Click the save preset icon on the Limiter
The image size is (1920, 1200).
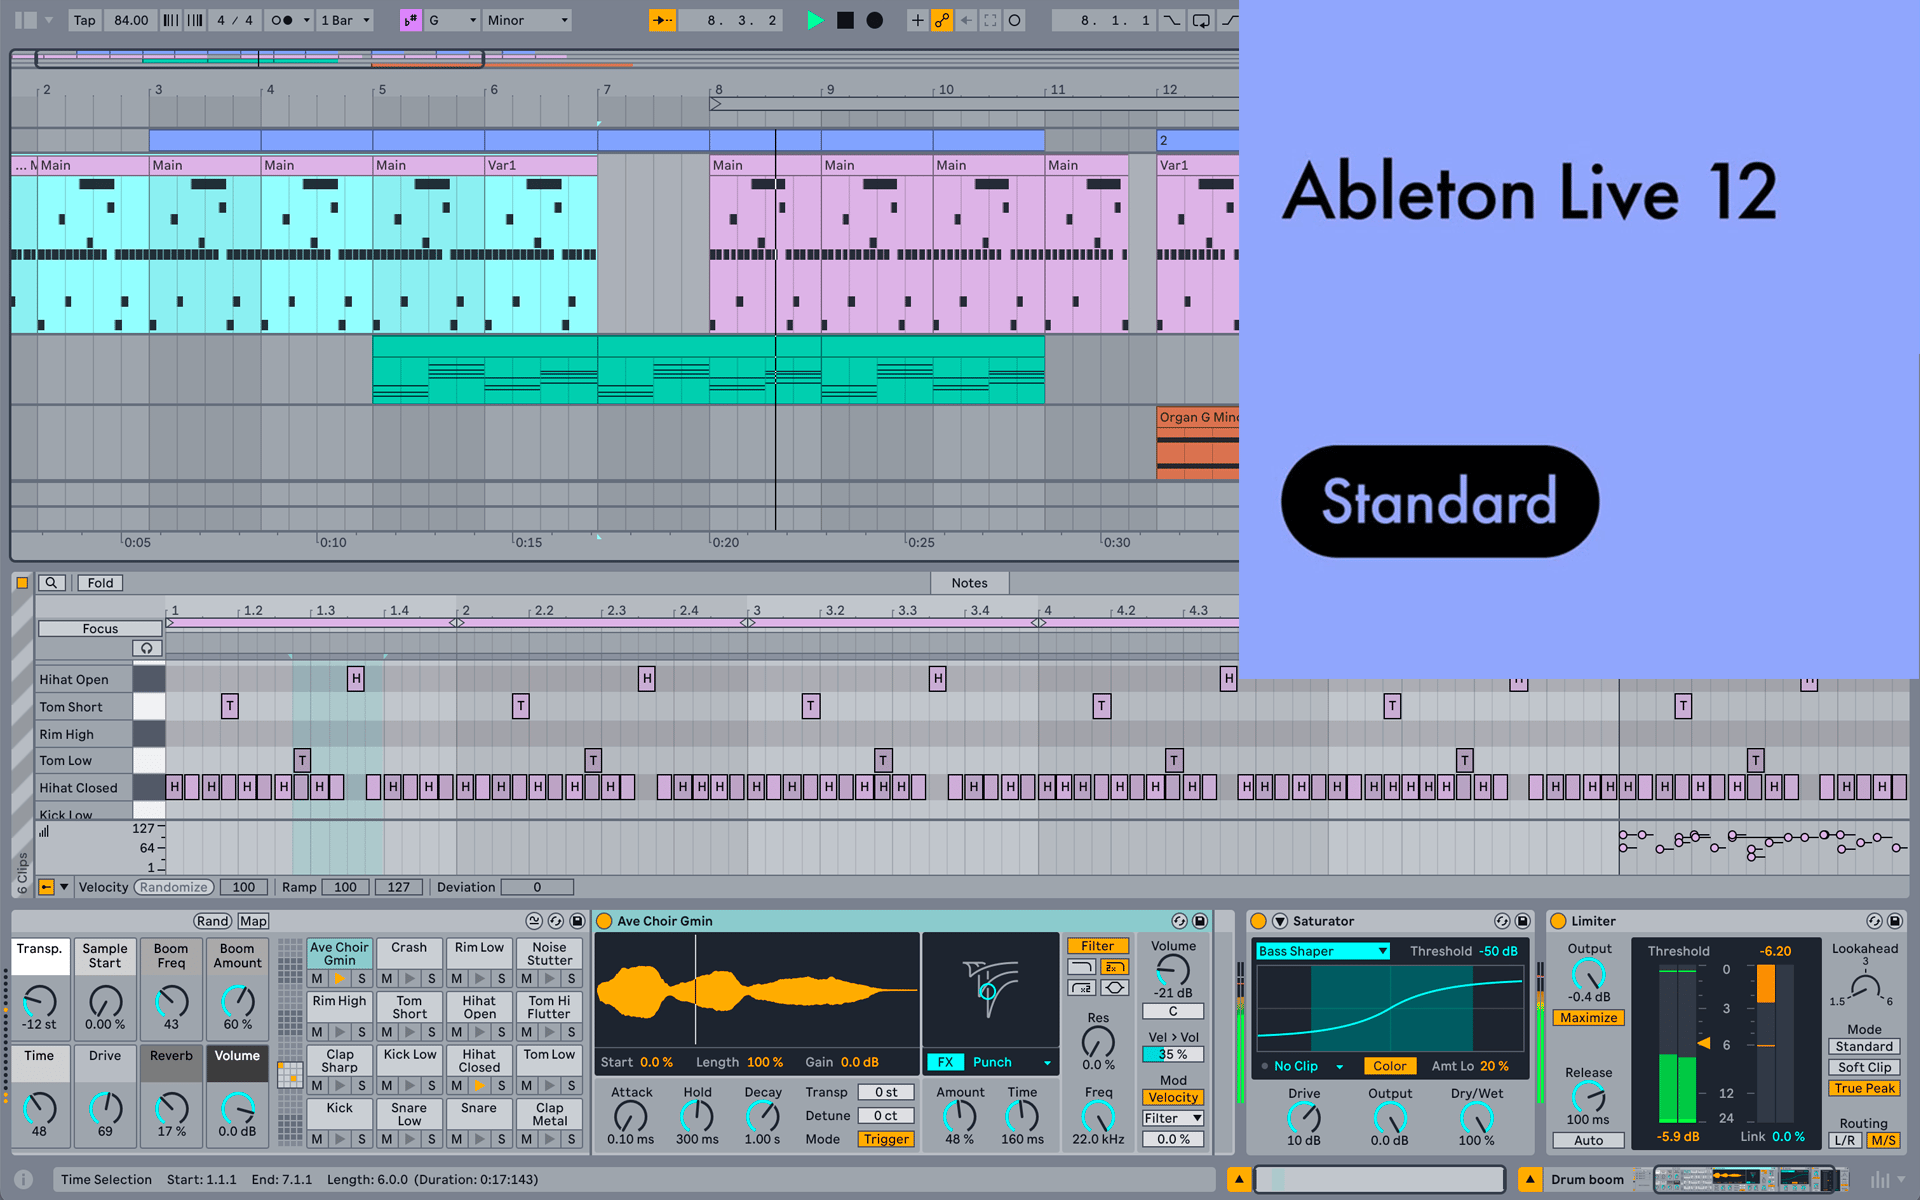pos(1895,921)
